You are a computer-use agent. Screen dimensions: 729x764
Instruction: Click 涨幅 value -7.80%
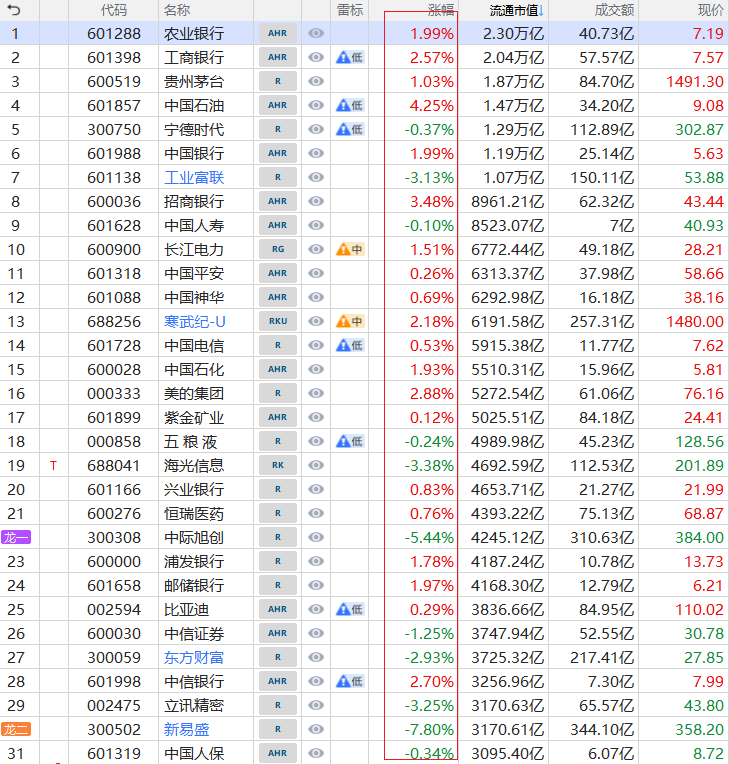(x=429, y=729)
